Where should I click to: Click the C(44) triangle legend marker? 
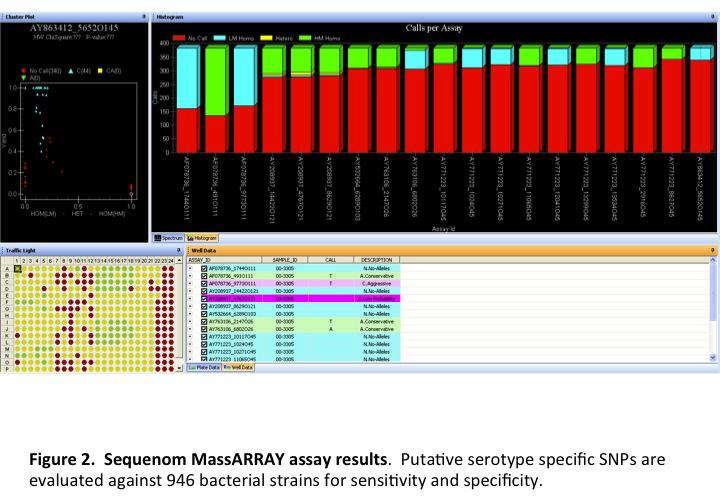(x=74, y=68)
